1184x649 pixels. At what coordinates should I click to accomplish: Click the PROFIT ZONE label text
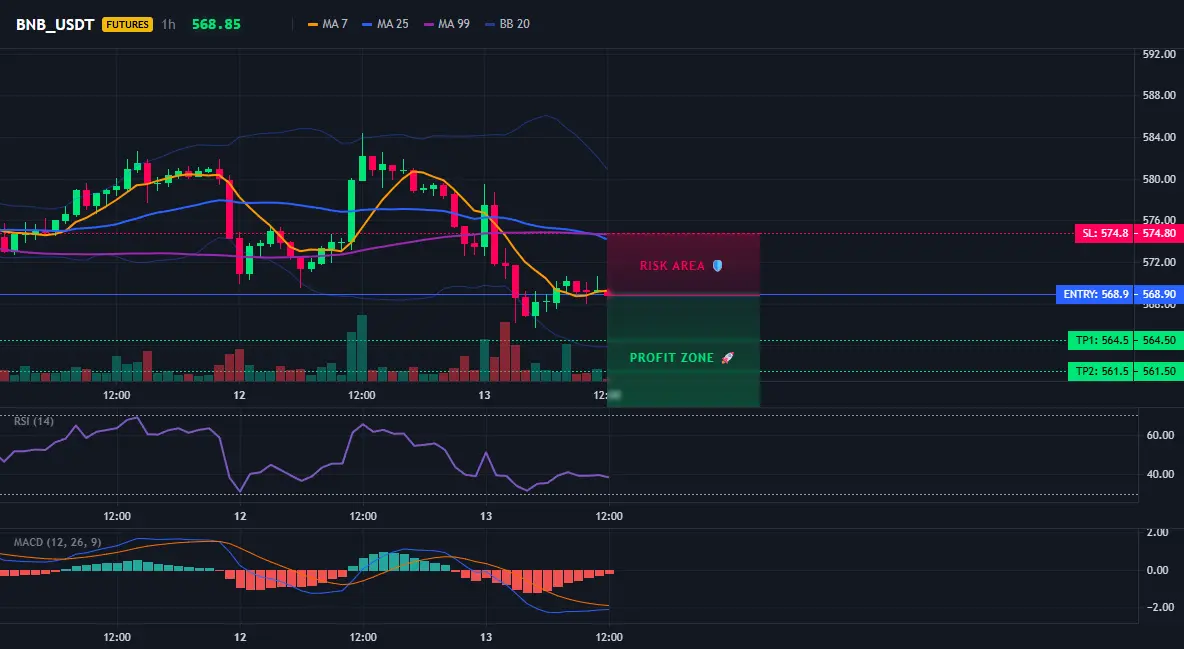pos(671,357)
